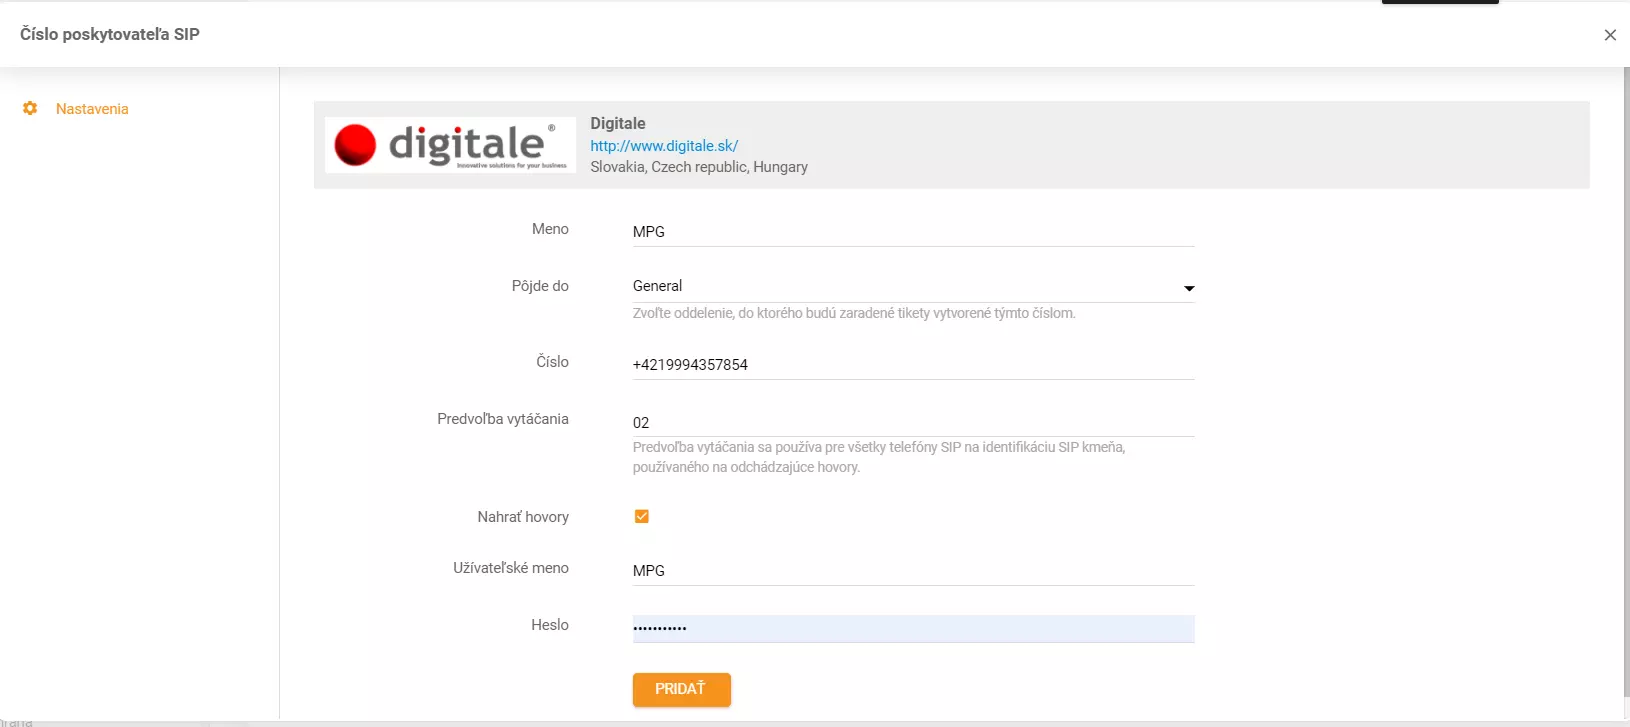Click the Pôjde do dropdown arrow

coord(1189,288)
